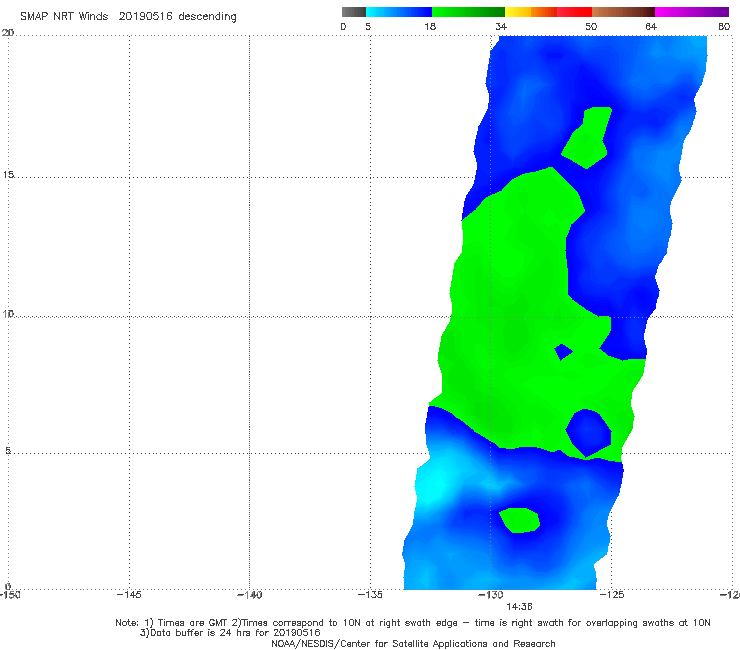The image size is (740, 650).
Task: Click the color bar label '50'
Action: (591, 26)
